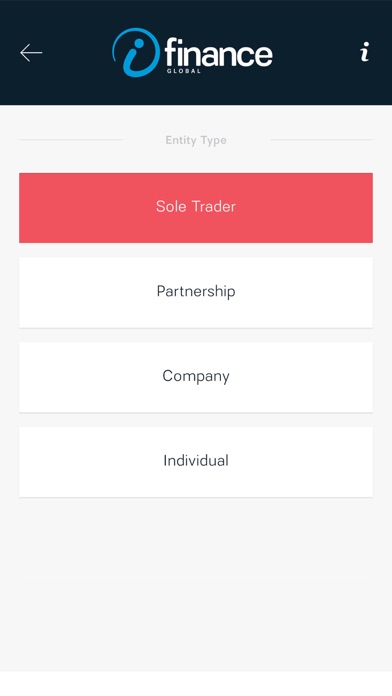
Task: Select Individual as the entity type
Action: pyautogui.click(x=196, y=462)
